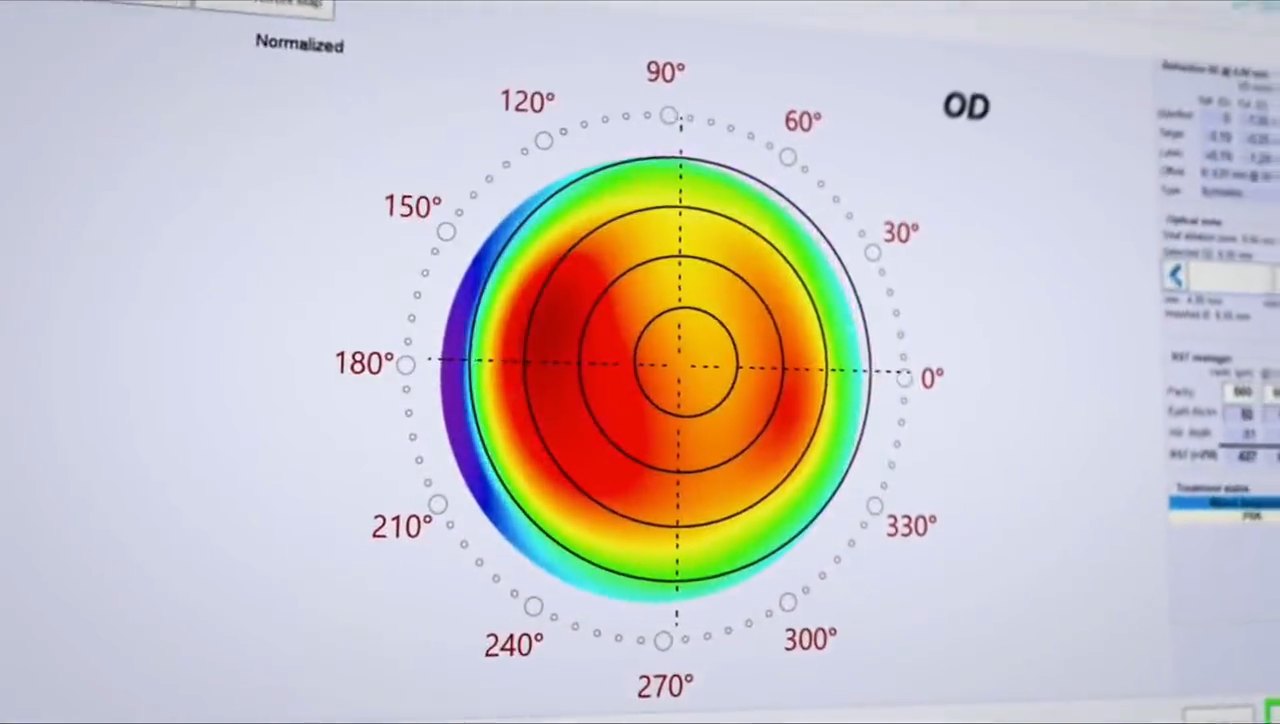Click the 330° axis label

click(911, 526)
